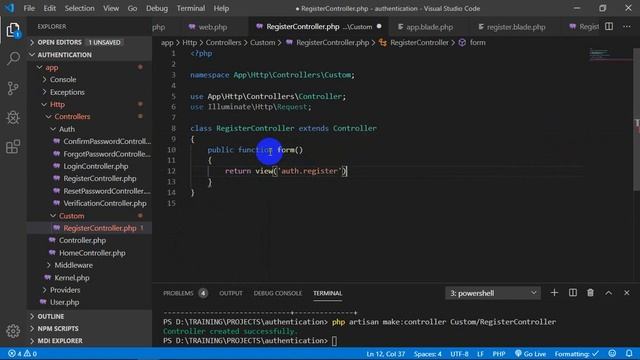Collapse the app folder
640x360 pixels.
point(89,67)
